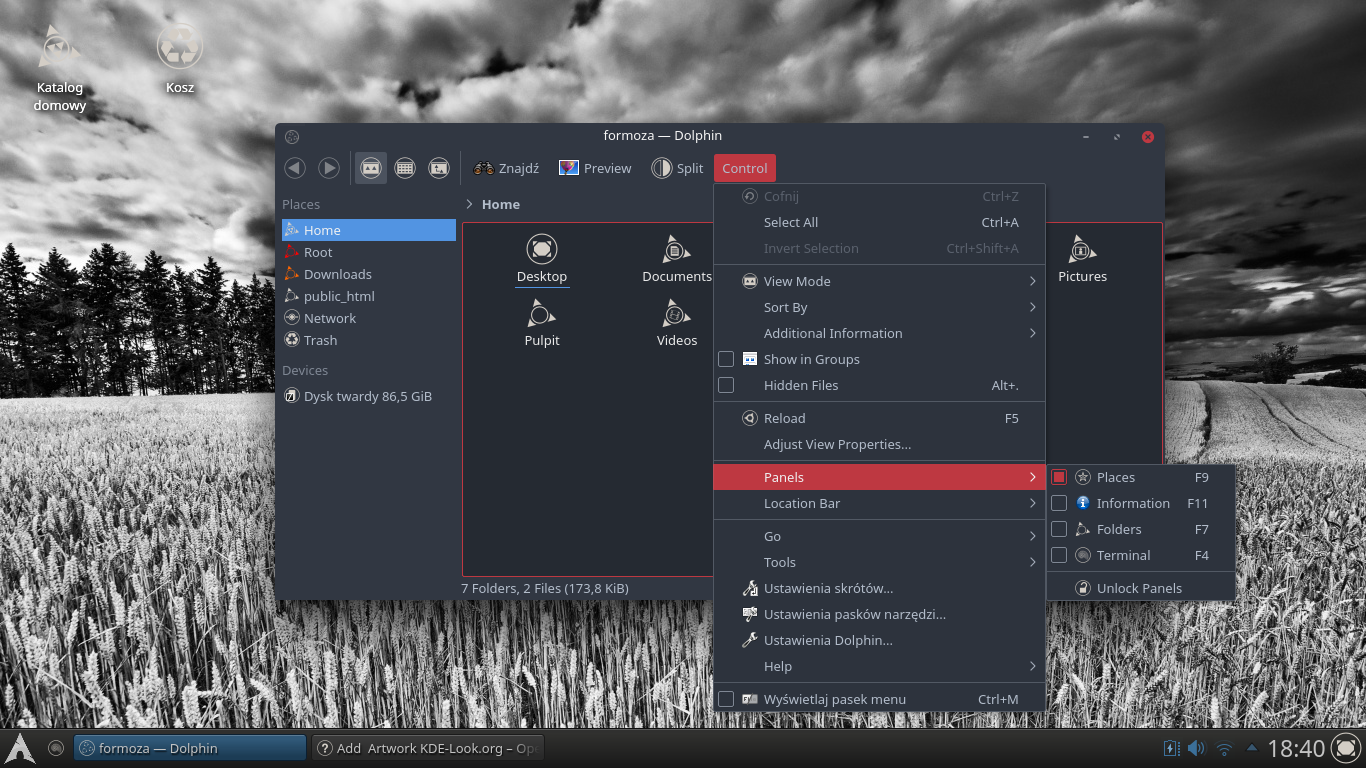The width and height of the screenshot is (1366, 768).
Task: Toggle Hidden Files checkbox
Action: point(726,385)
